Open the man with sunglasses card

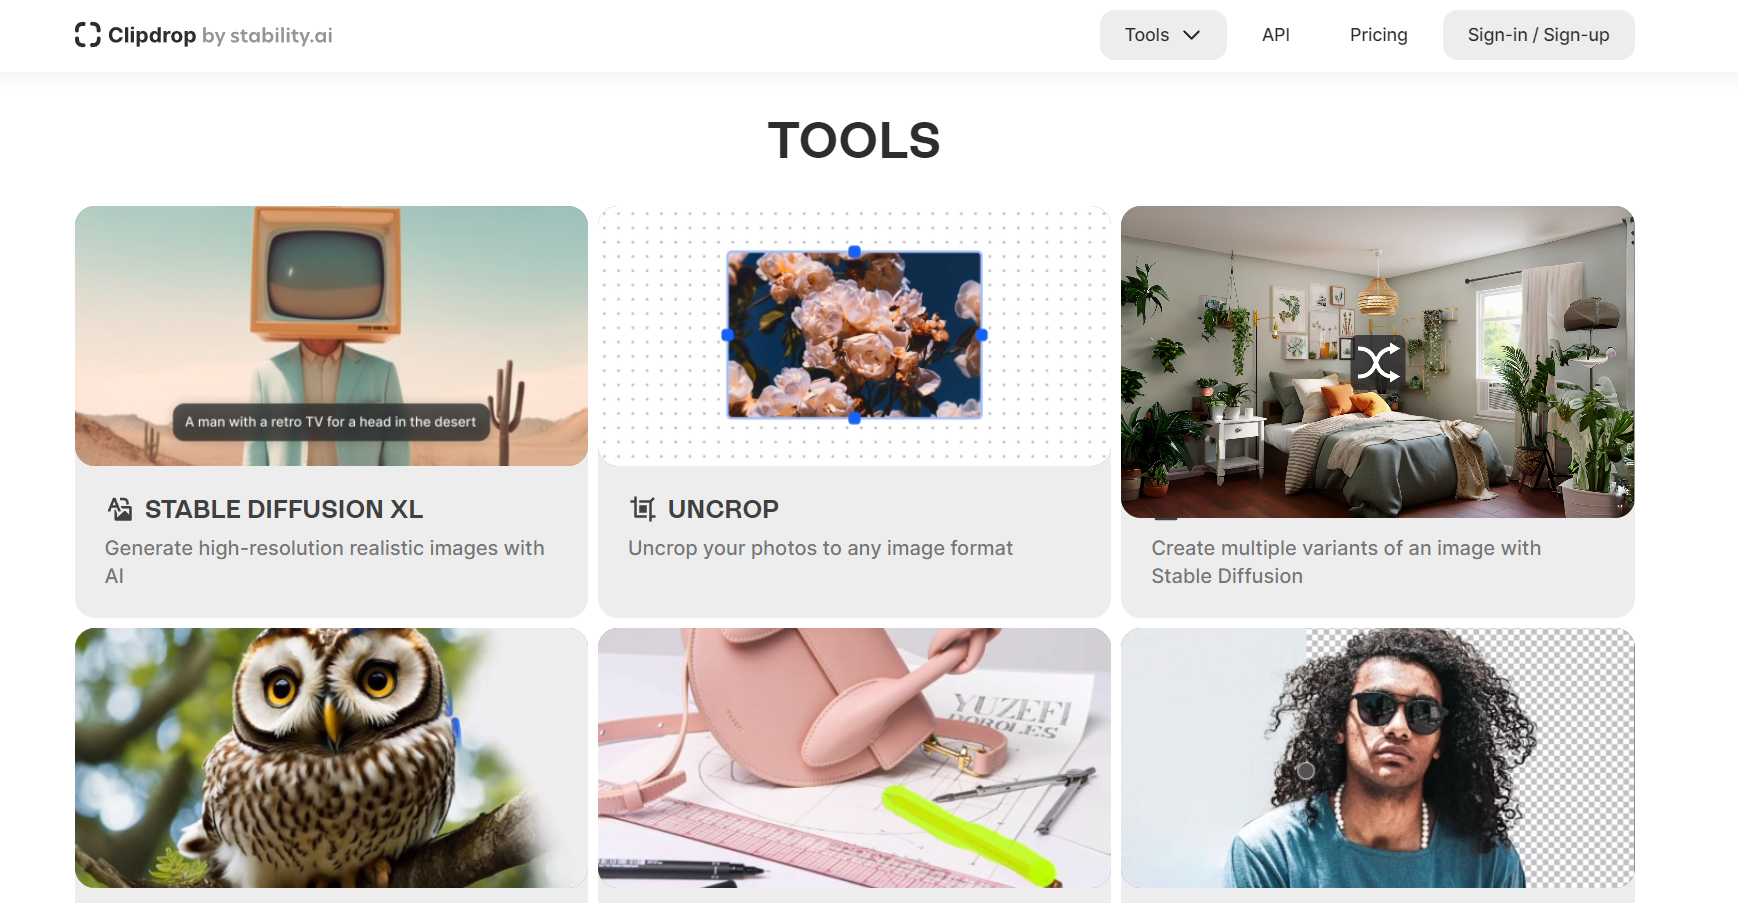click(x=1378, y=758)
